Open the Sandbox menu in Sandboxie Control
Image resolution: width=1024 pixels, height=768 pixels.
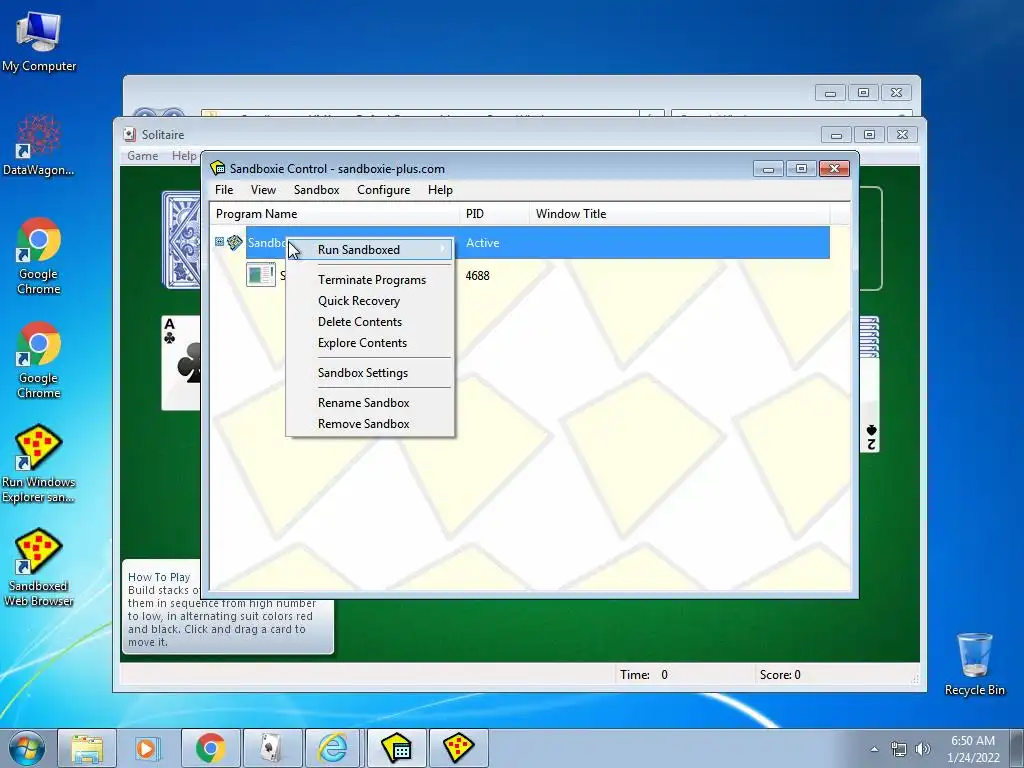pyautogui.click(x=317, y=189)
